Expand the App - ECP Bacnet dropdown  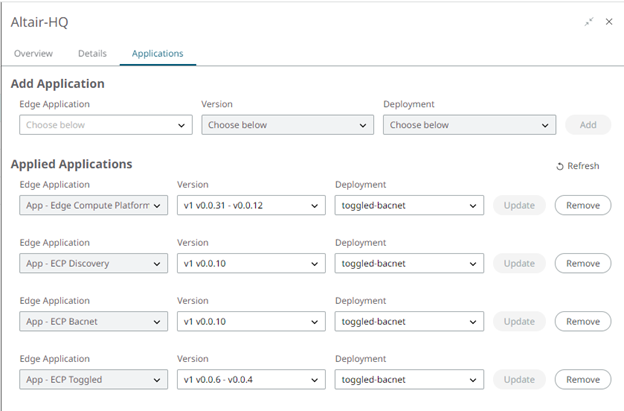pos(93,321)
